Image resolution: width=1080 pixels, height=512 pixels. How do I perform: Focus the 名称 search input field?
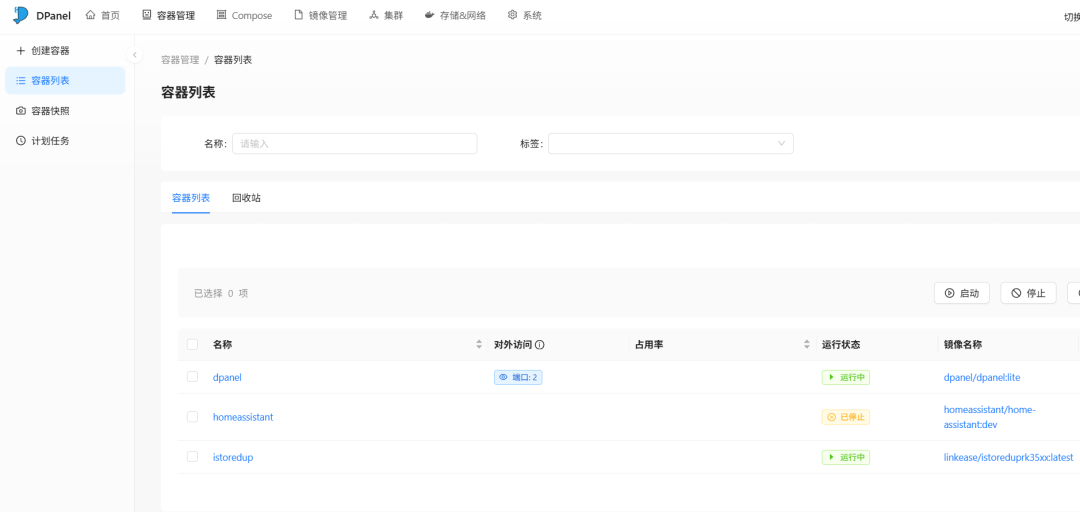point(354,144)
